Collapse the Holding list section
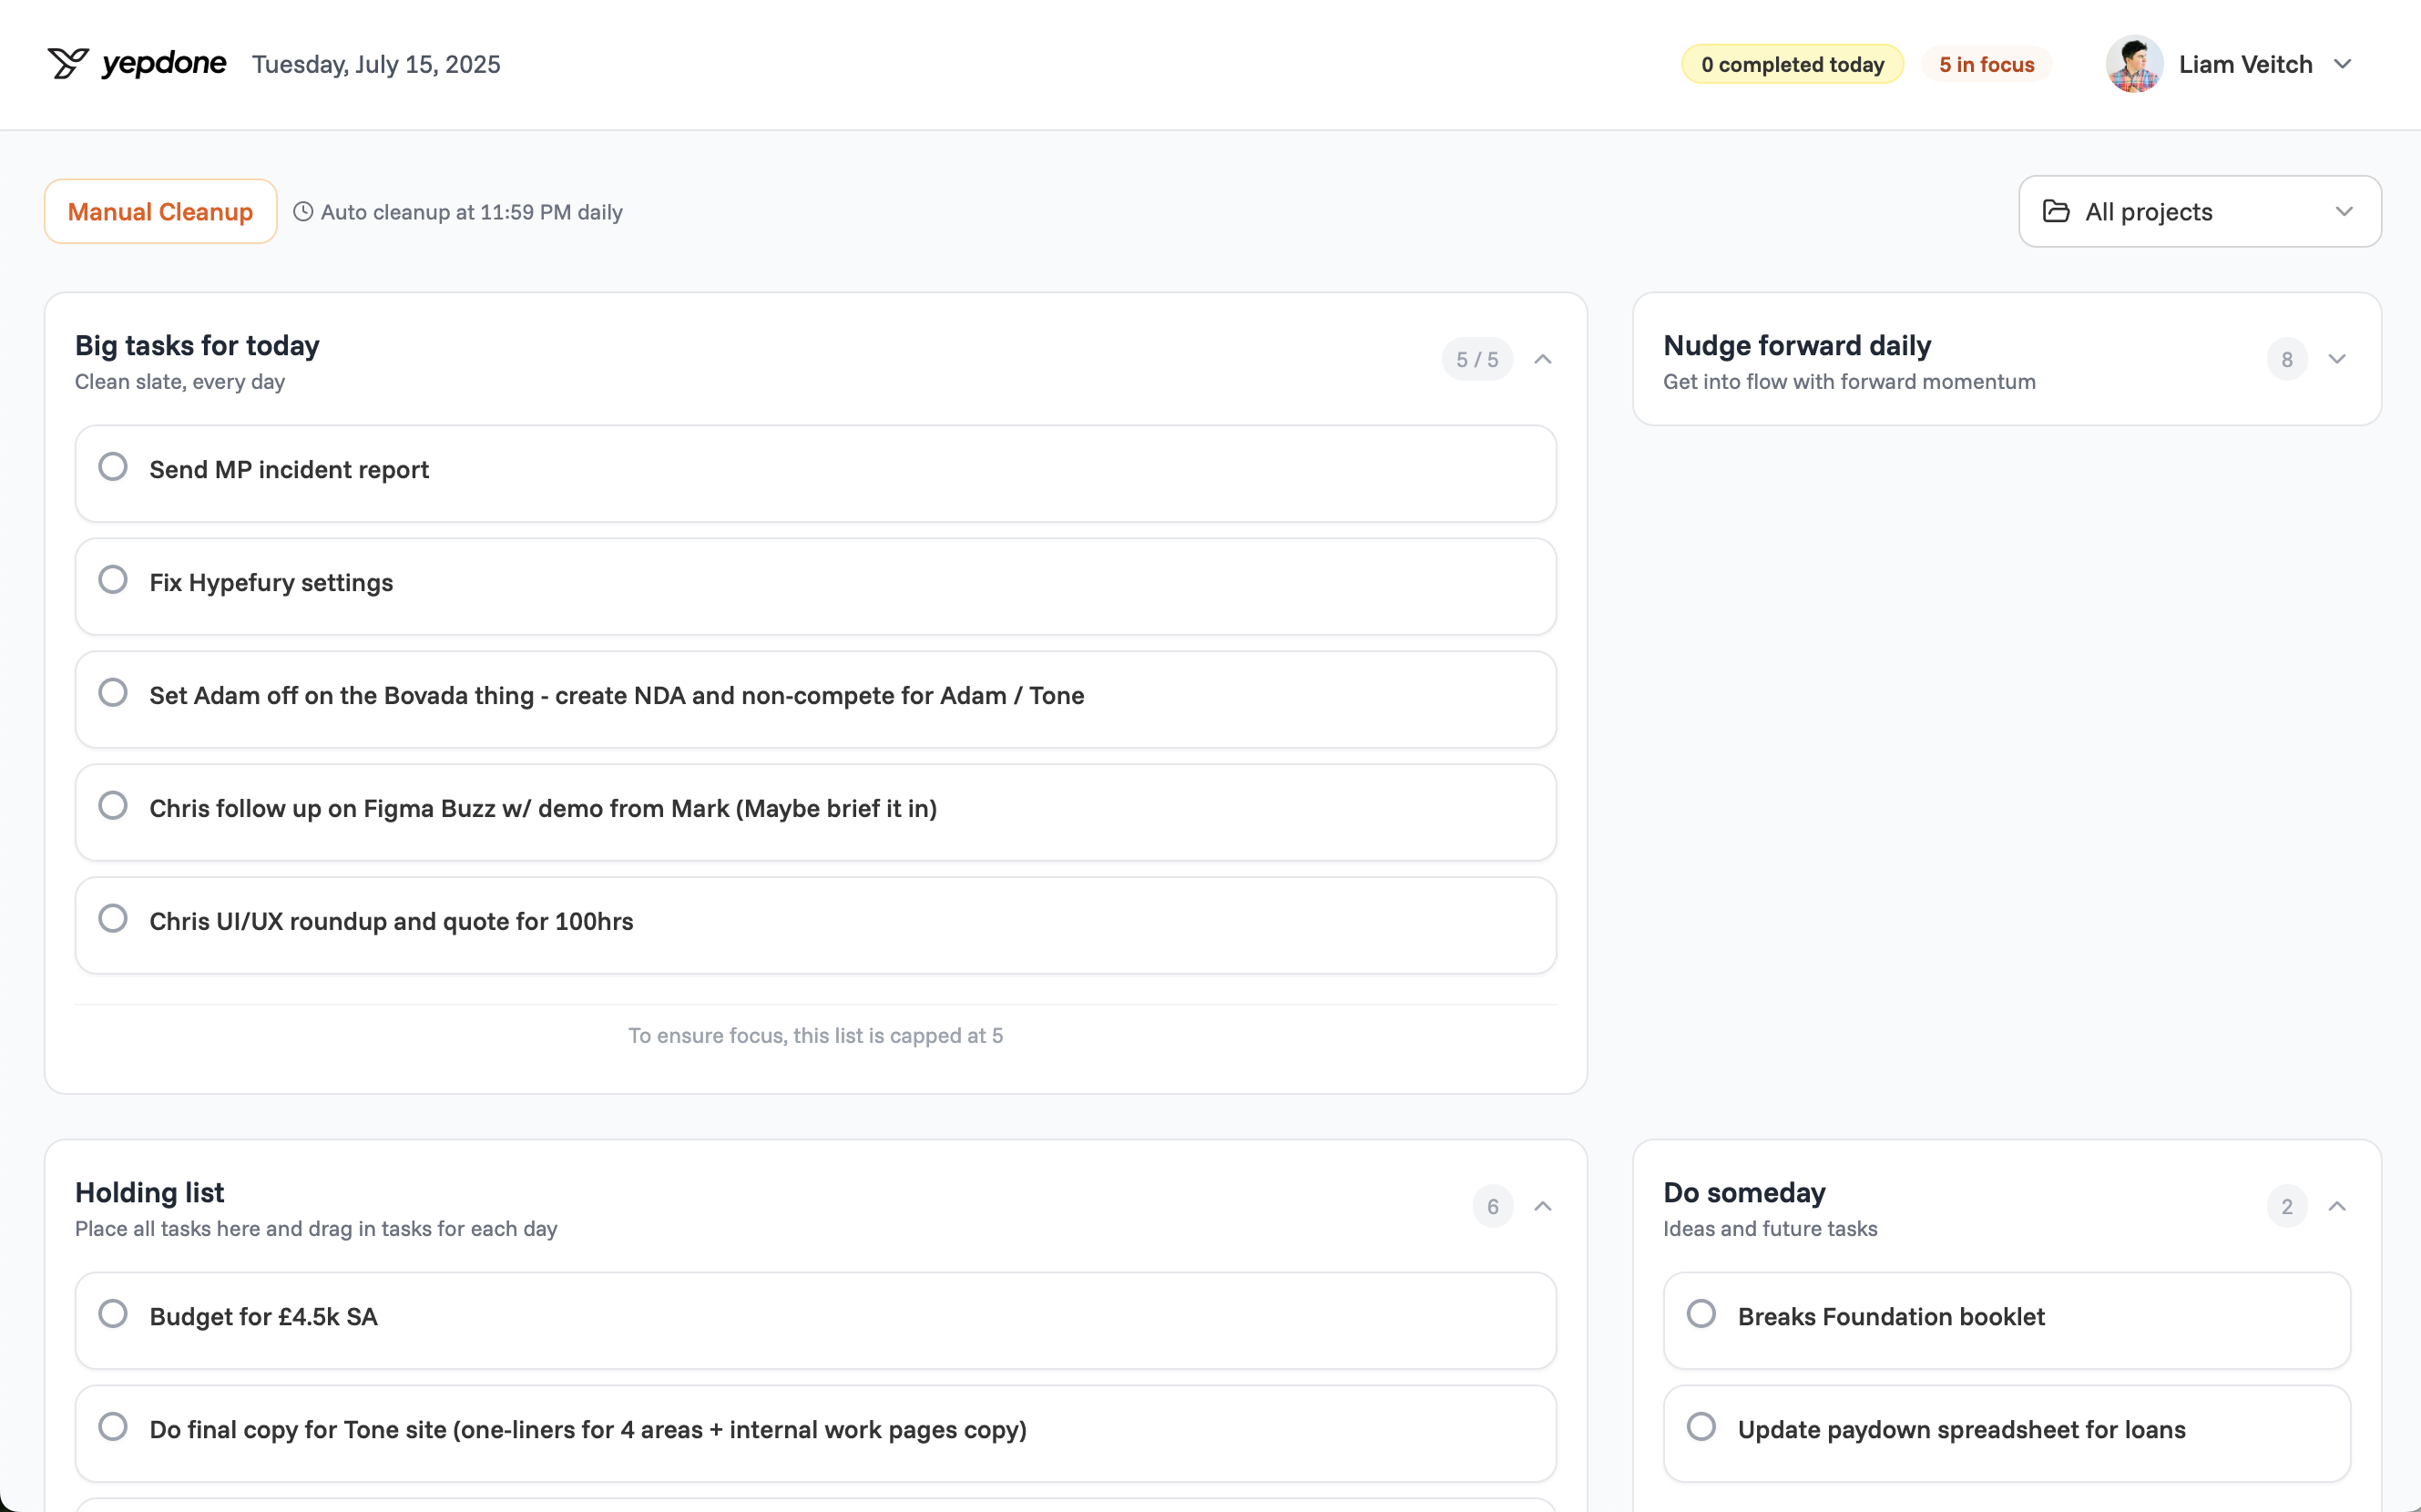This screenshot has width=2421, height=1512. (x=1543, y=1207)
